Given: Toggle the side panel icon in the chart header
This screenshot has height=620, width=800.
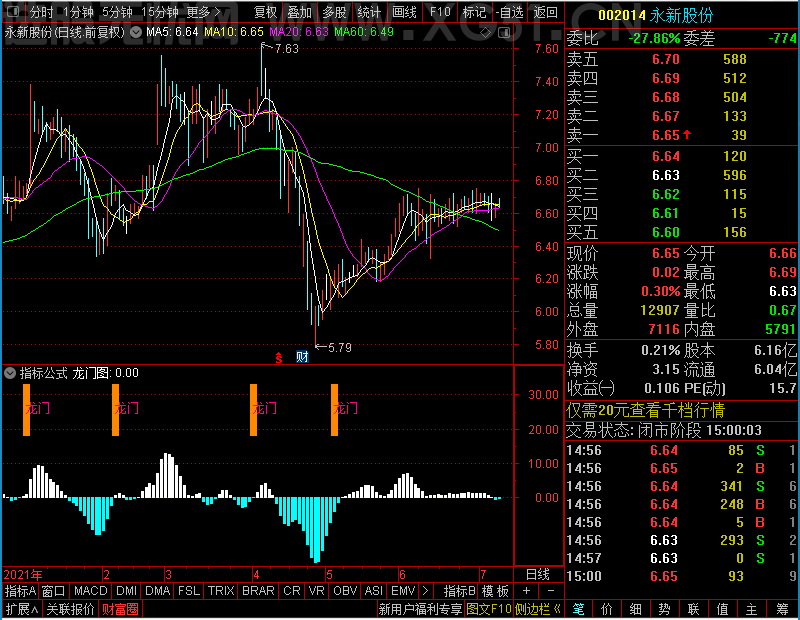Looking at the screenshot, I should [x=504, y=33].
